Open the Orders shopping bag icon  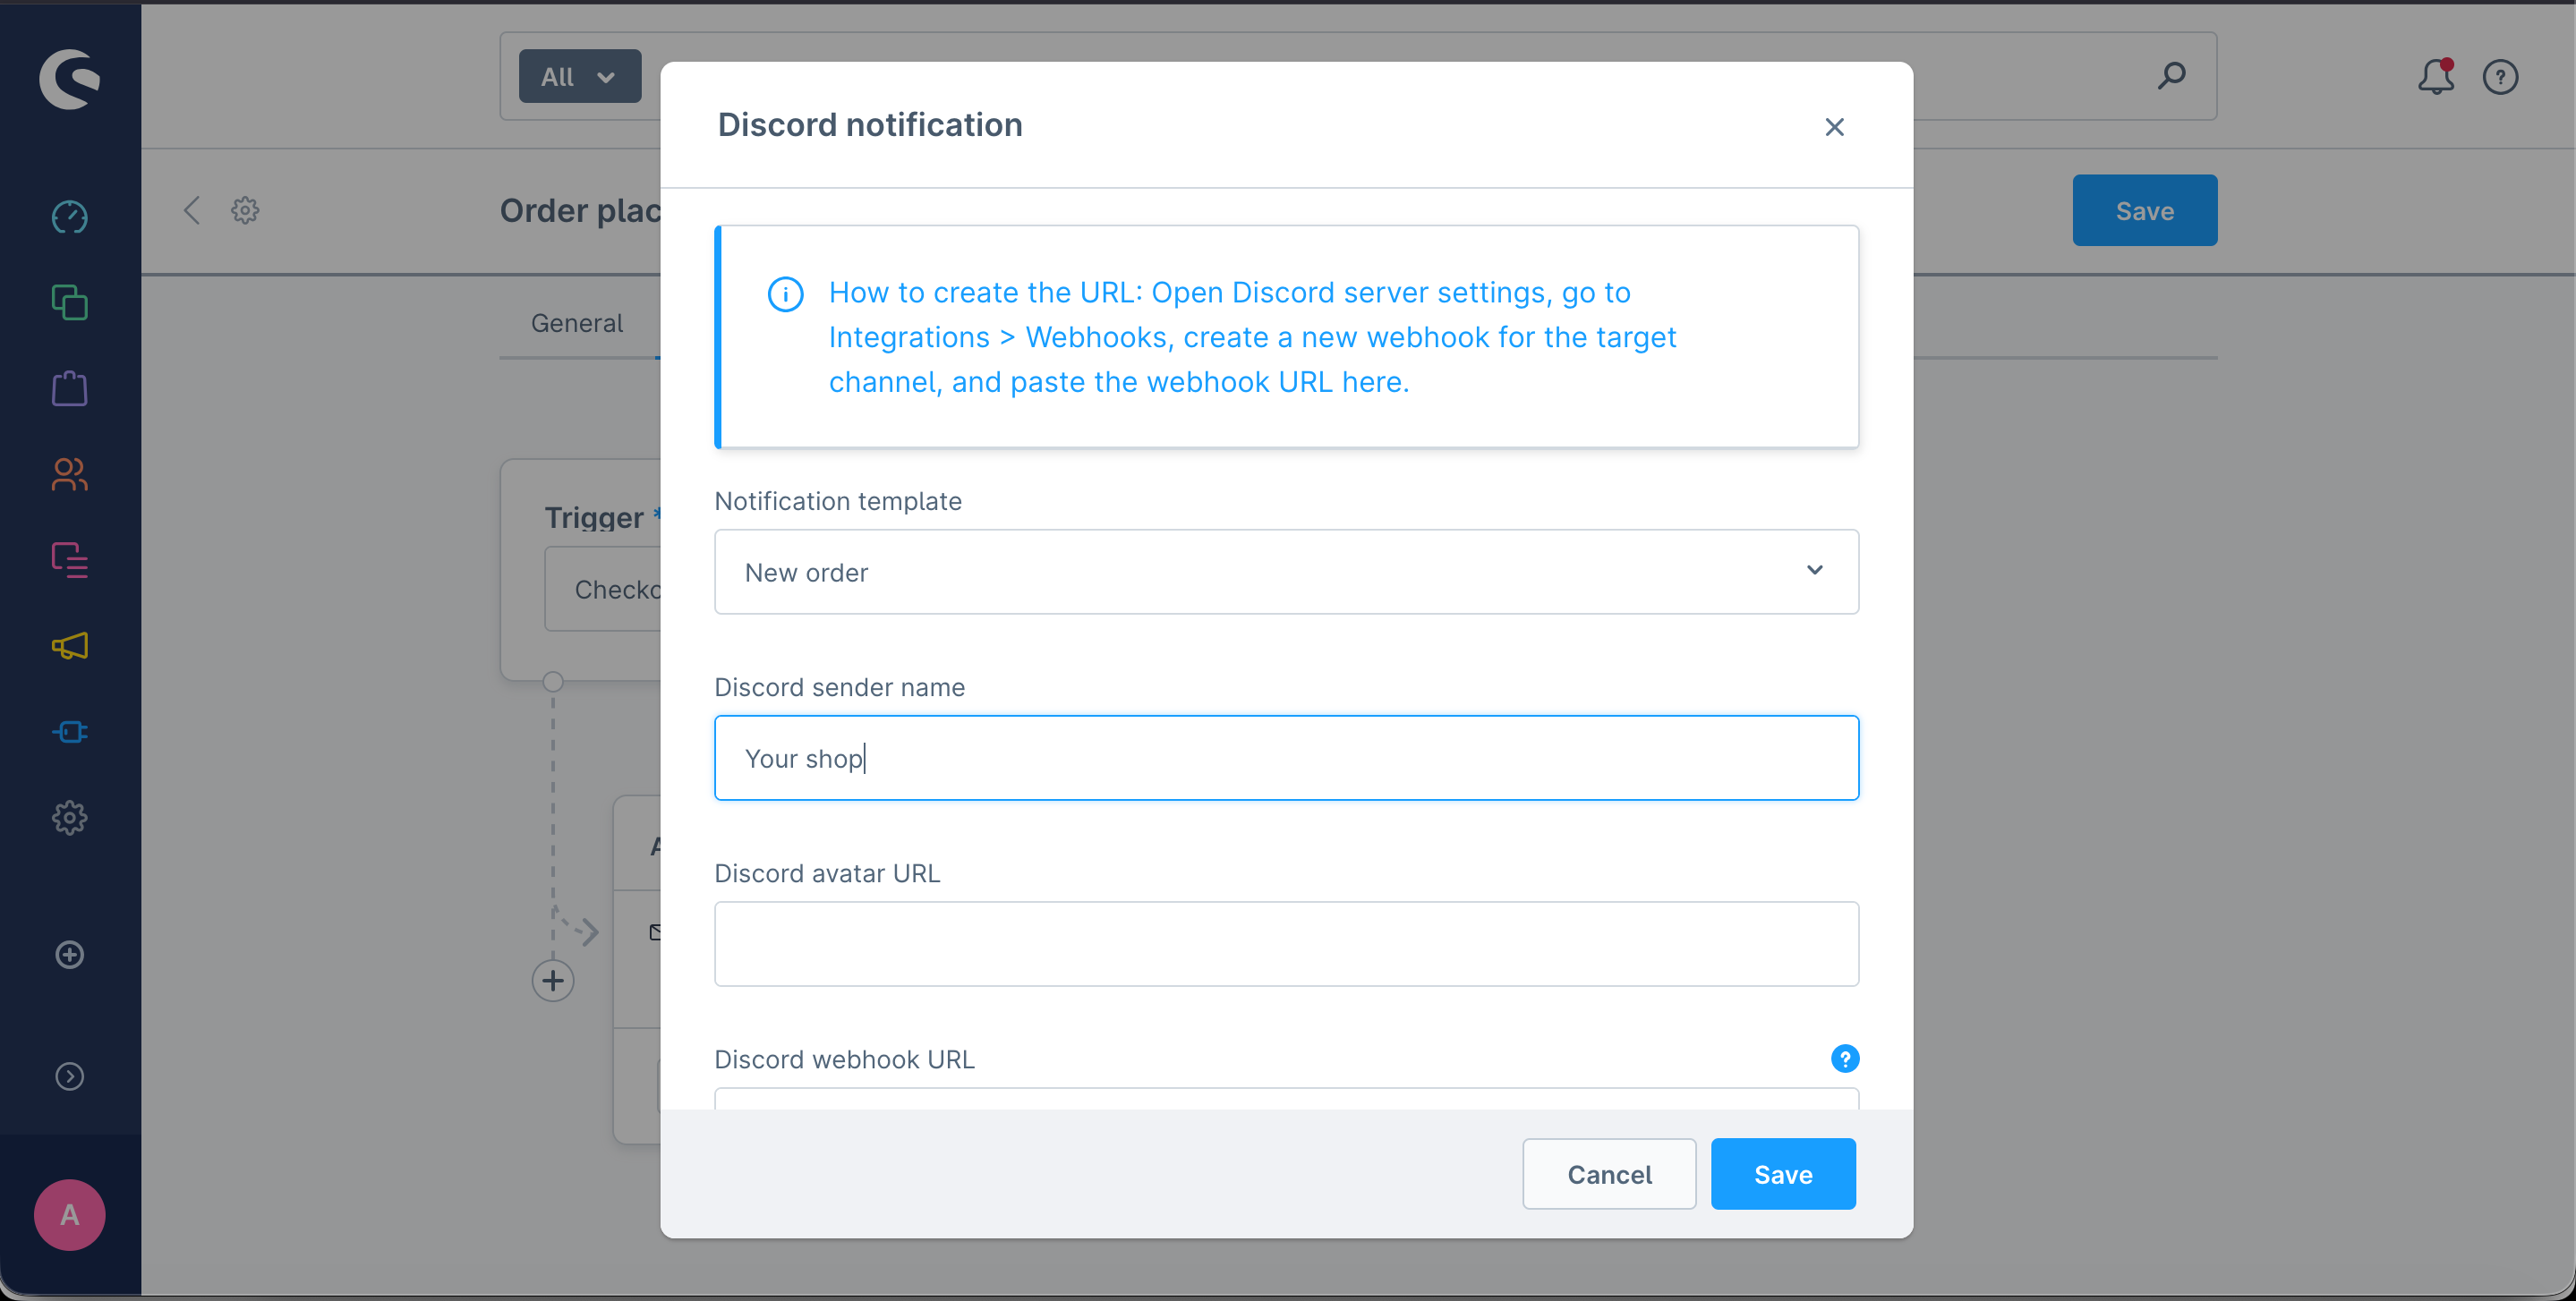(x=69, y=388)
